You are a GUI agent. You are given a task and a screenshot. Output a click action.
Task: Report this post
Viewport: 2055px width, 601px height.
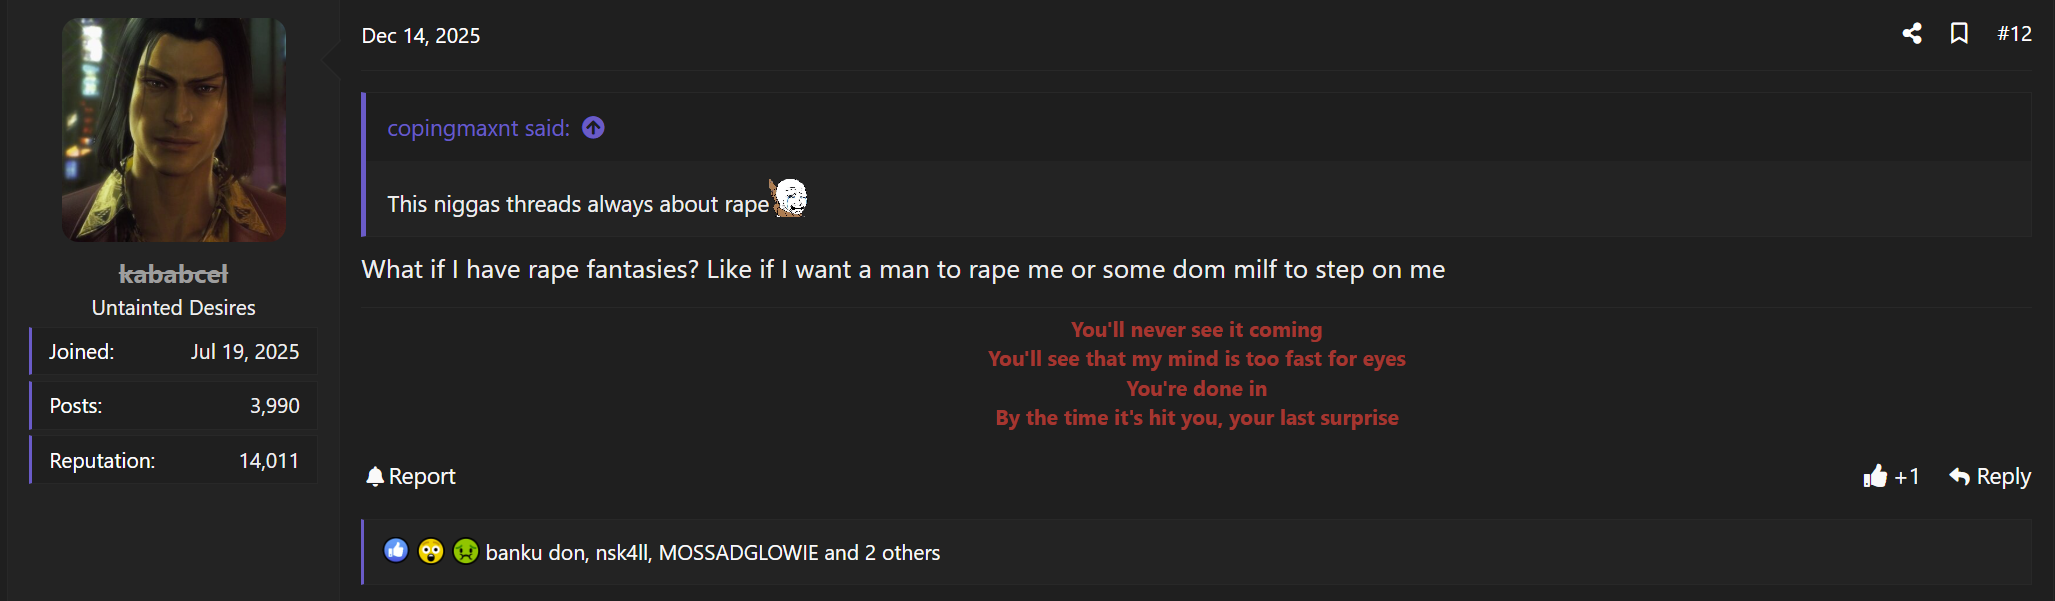(411, 476)
